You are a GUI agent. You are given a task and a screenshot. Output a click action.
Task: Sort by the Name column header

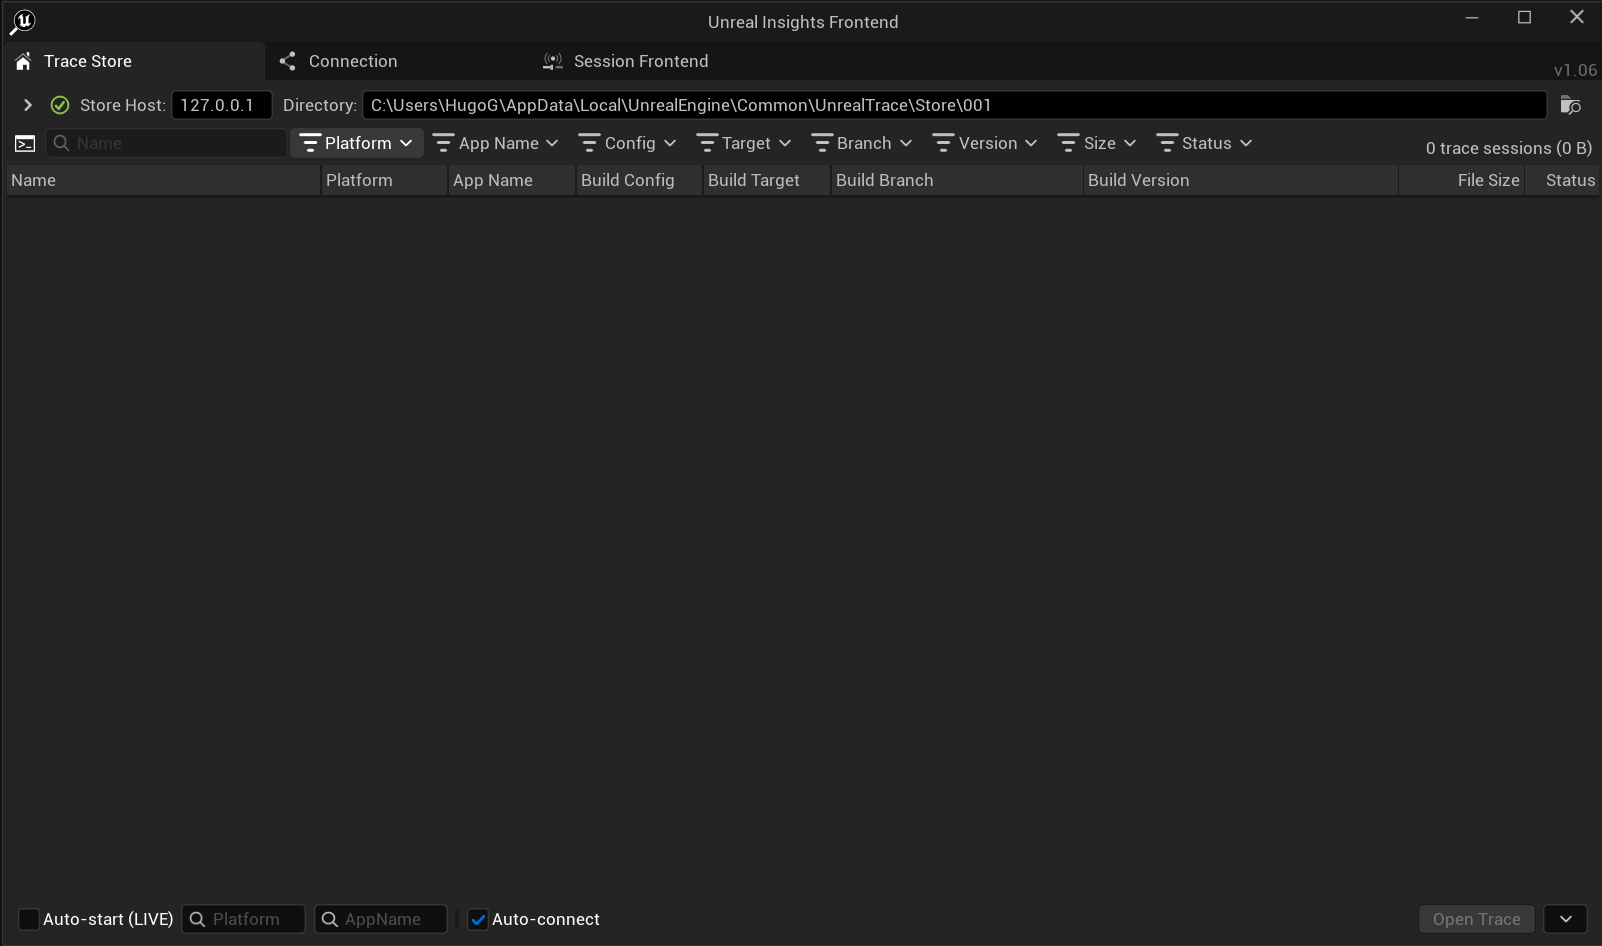point(163,180)
